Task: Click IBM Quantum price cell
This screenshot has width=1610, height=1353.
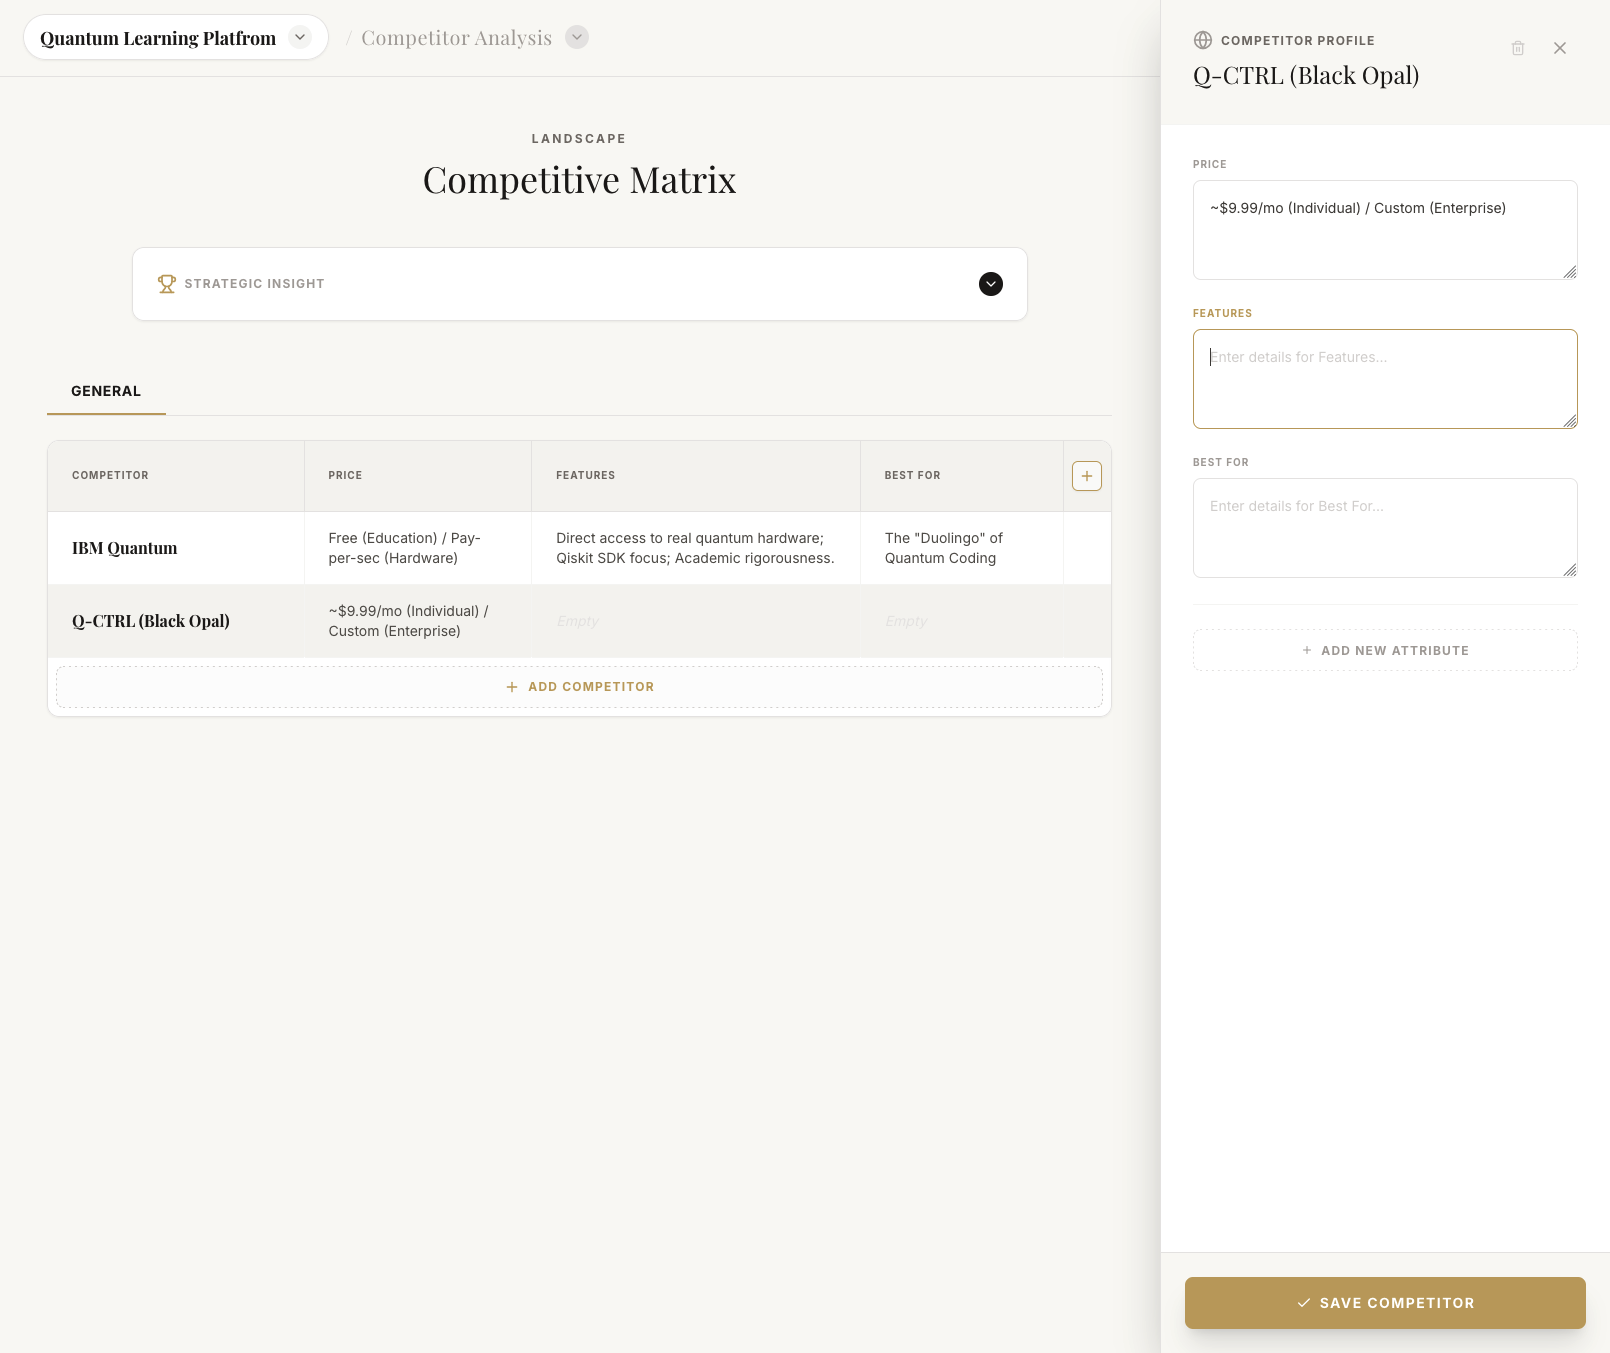Action: tap(418, 548)
